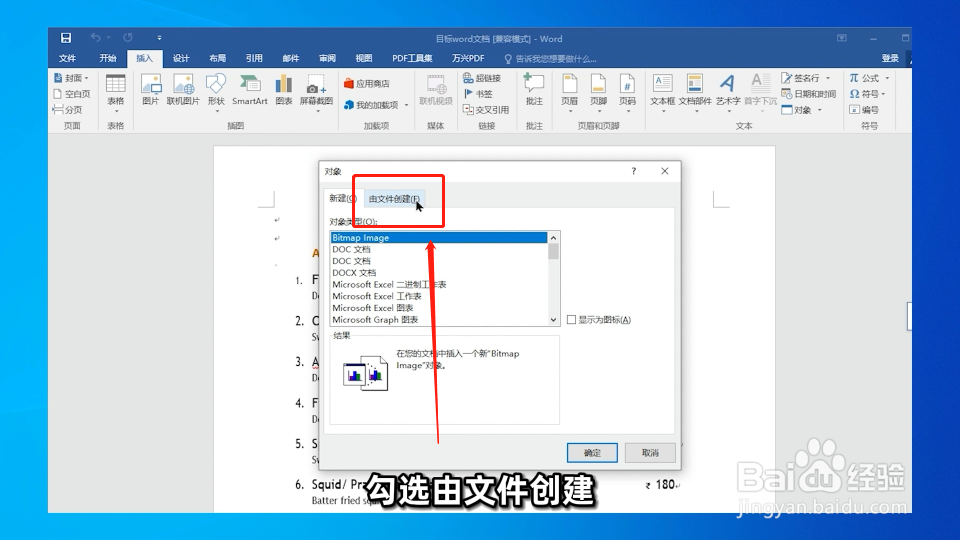Insert 日期和时间 date and time
This screenshot has width=960, height=540.
tap(809, 94)
